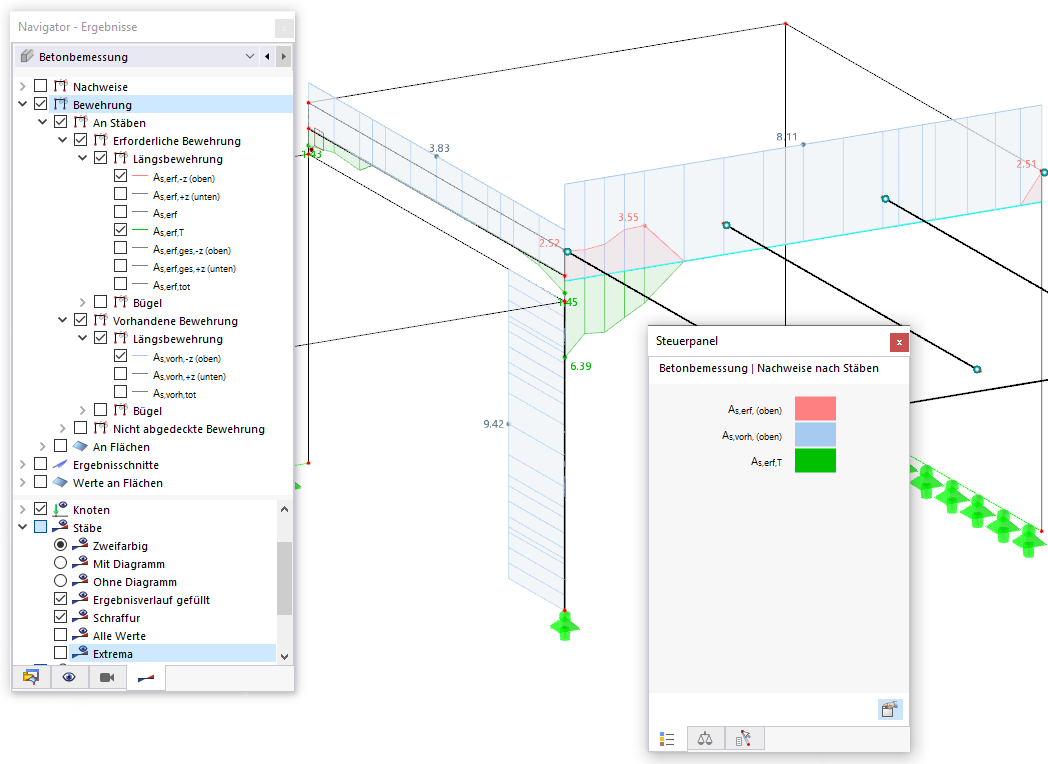The height and width of the screenshot is (764, 1048).
Task: Uncheck Ergebnisverlauf gefüllt checkbox
Action: pyautogui.click(x=60, y=599)
